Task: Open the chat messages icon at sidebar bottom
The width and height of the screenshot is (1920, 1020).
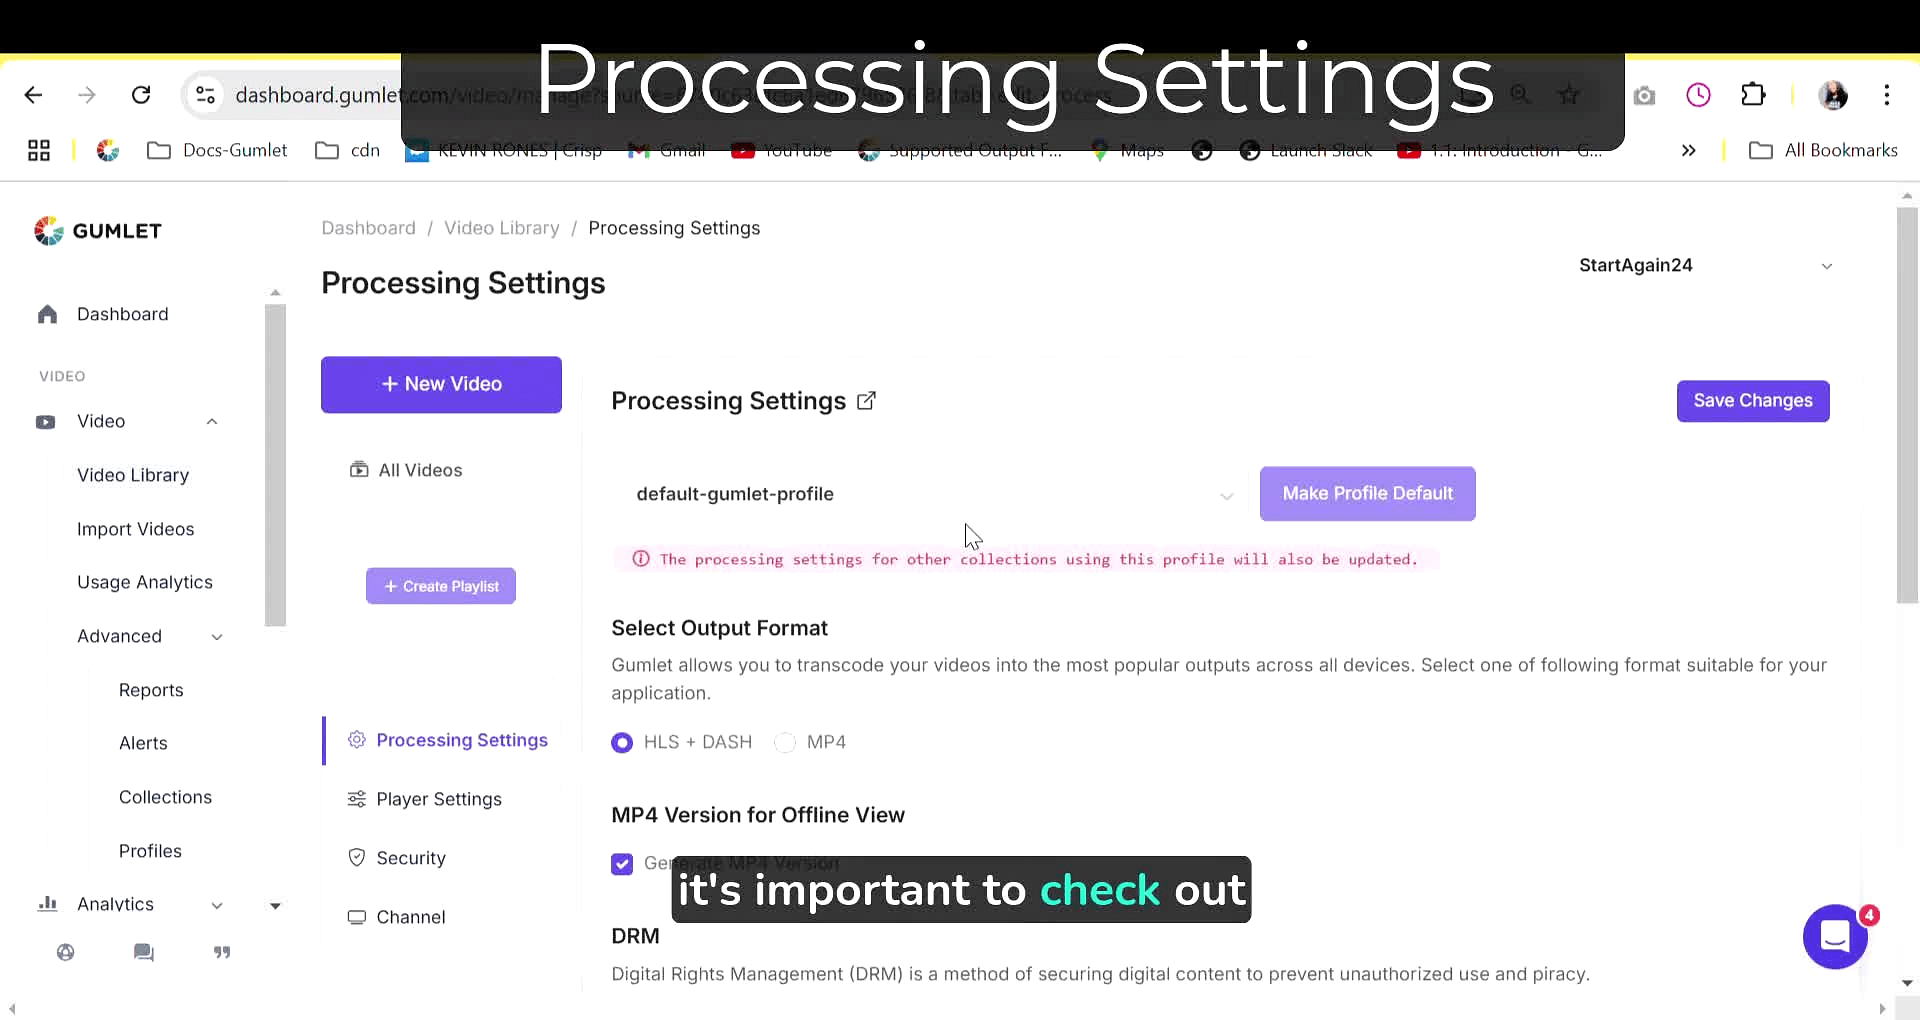Action: 144,952
